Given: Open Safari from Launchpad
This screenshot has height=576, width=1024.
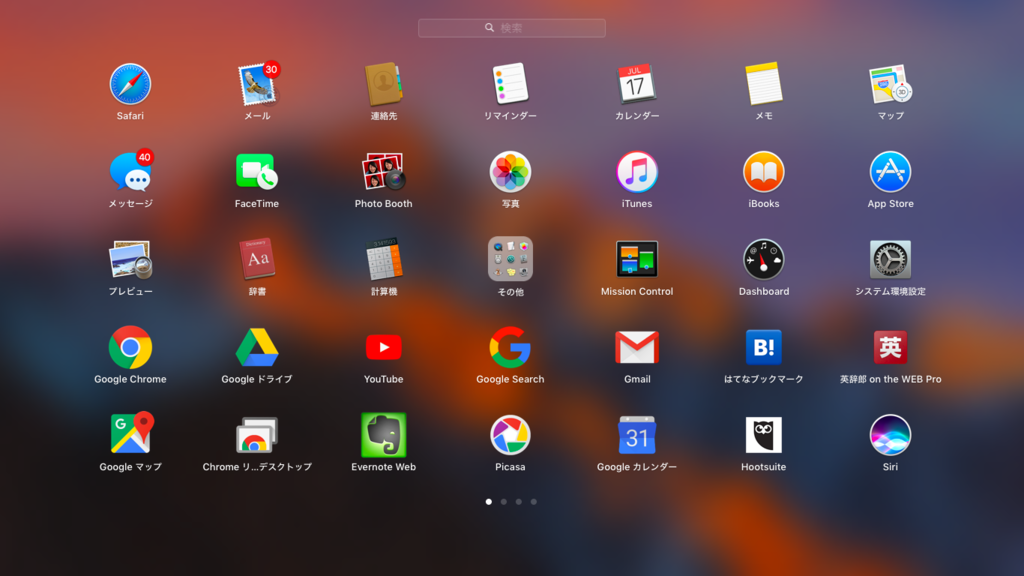Looking at the screenshot, I should tap(130, 84).
